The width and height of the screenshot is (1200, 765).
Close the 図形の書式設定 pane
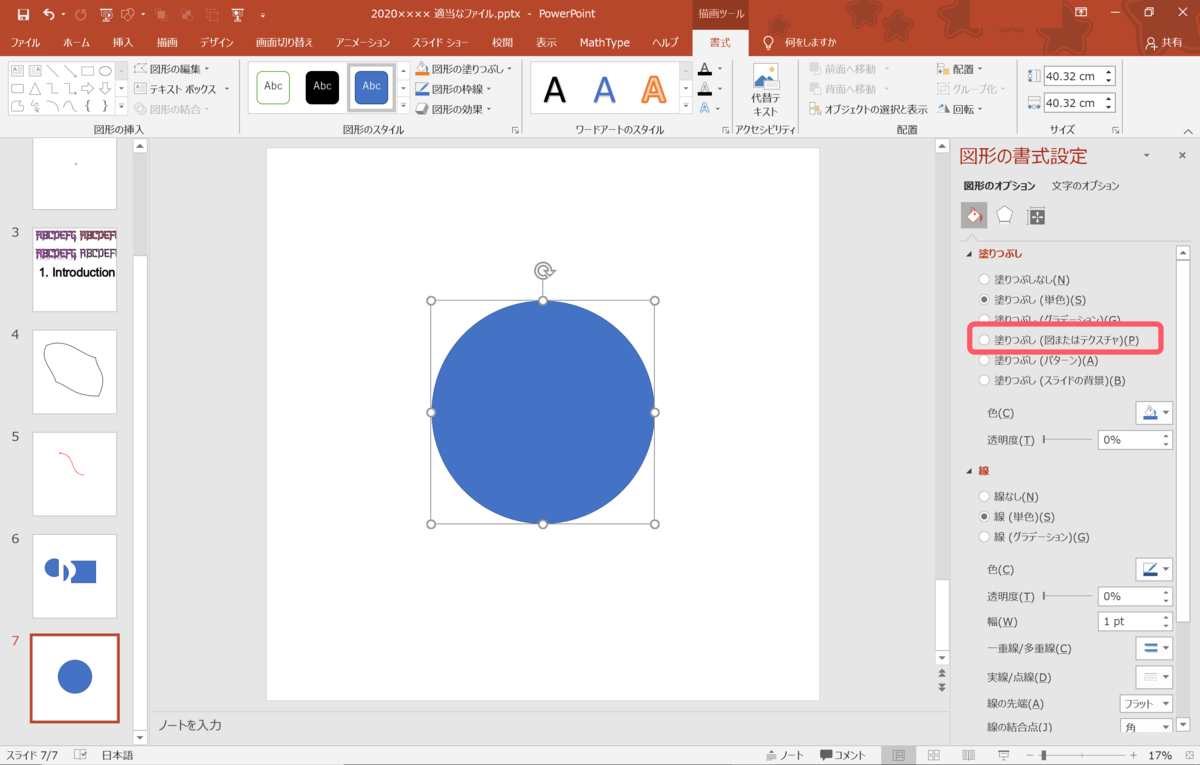(x=1182, y=156)
